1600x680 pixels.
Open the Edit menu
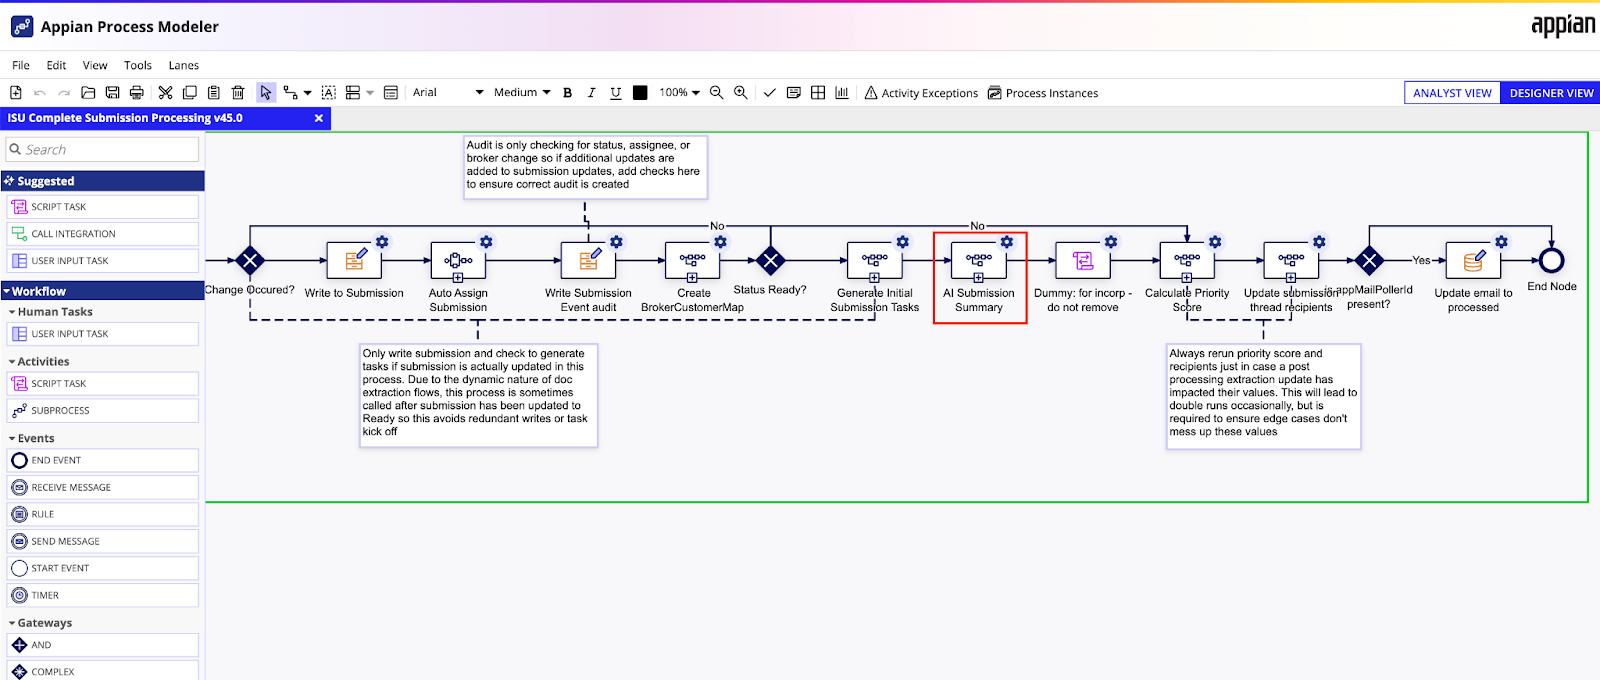click(56, 66)
